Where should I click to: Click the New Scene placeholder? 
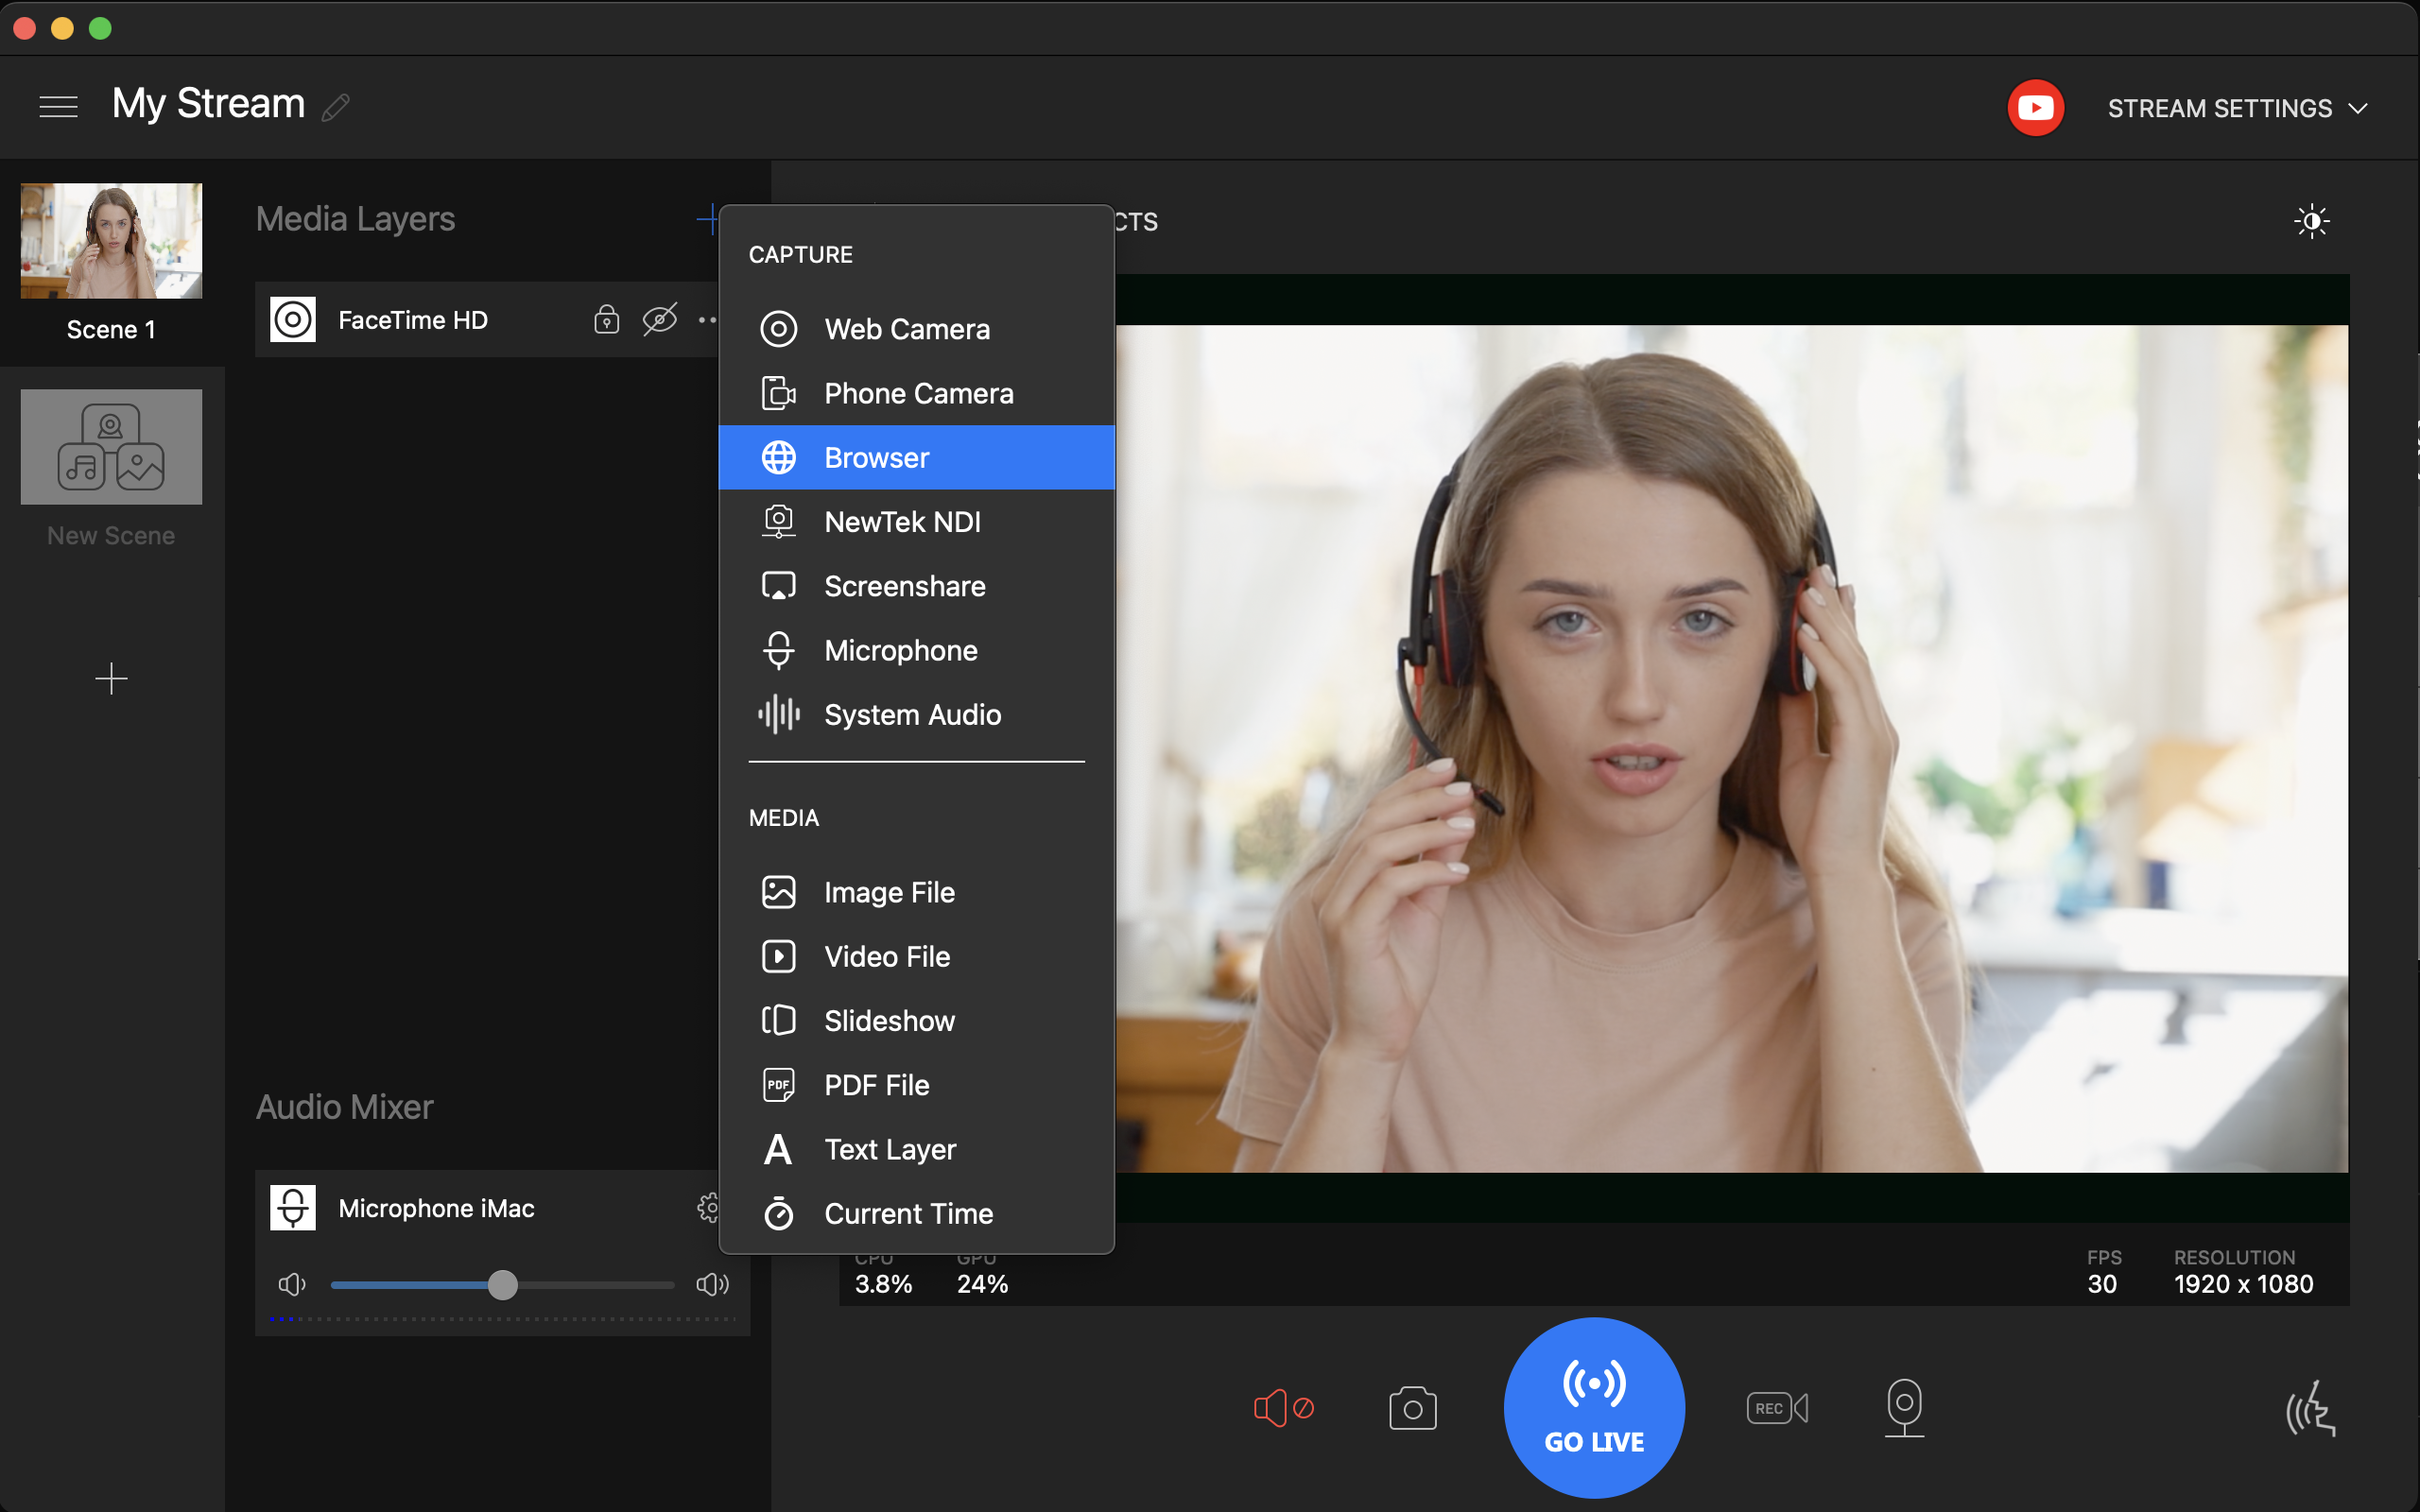(x=111, y=447)
